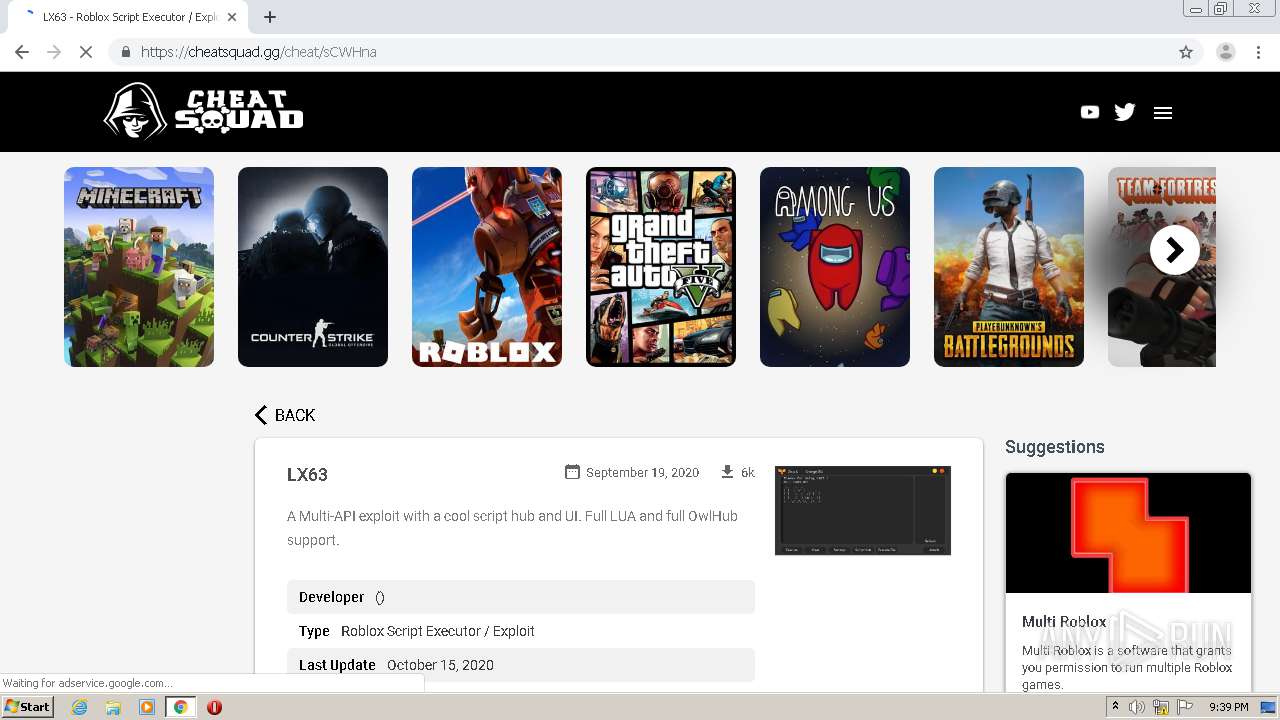Image resolution: width=1280 pixels, height=720 pixels.
Task: Click the Cheat Squad logo
Action: pos(203,111)
